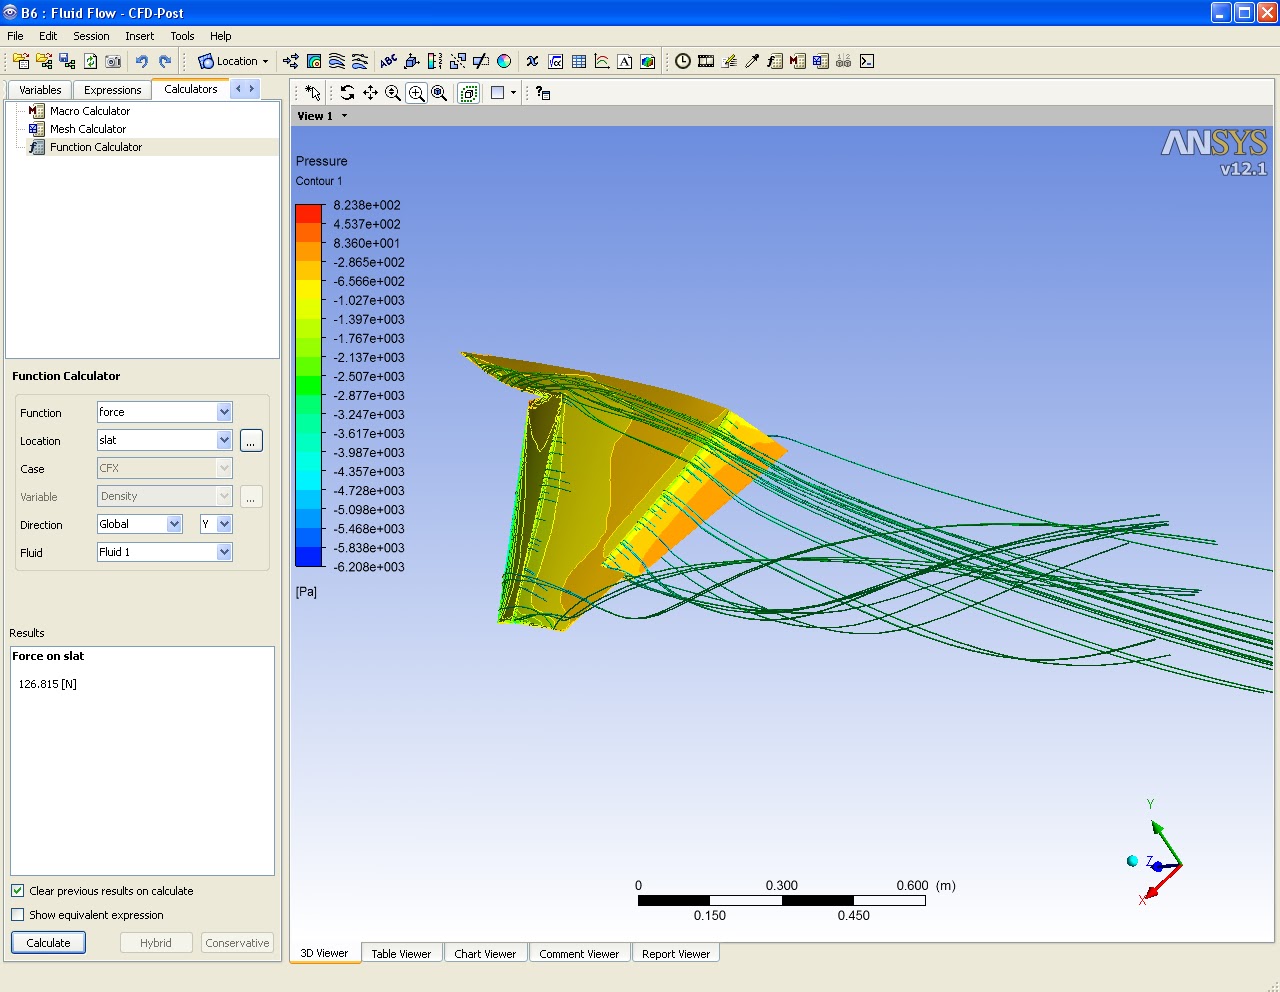Click the Reload results icon
Screen dimensions: 1280x992
pos(90,61)
